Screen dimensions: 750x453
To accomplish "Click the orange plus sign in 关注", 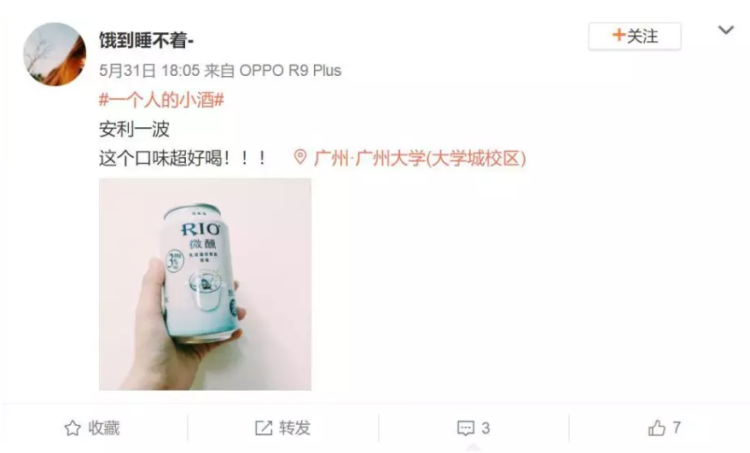I will pyautogui.click(x=618, y=35).
